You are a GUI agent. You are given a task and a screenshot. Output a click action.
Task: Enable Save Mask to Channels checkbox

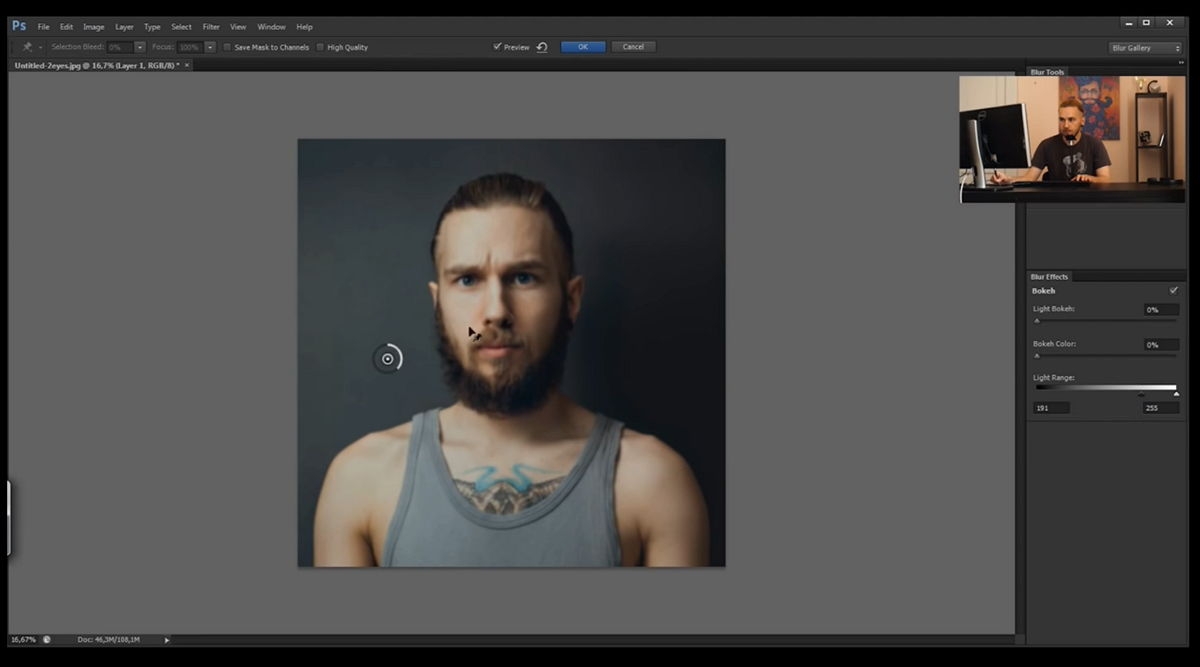coord(228,47)
